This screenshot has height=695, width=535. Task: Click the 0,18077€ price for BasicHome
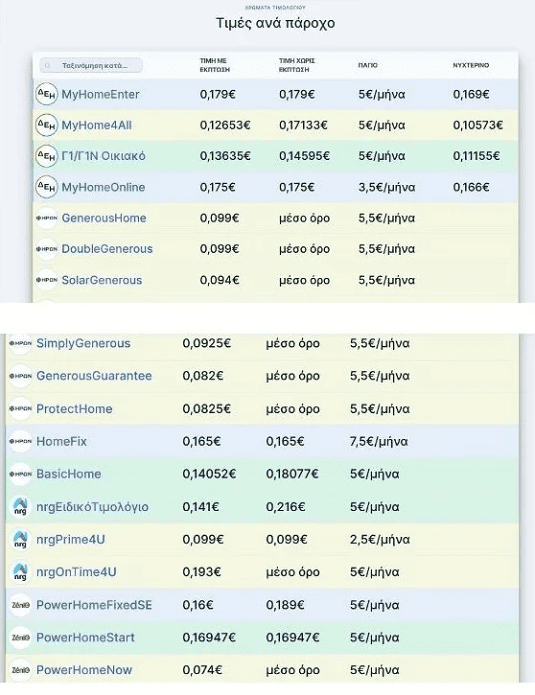click(292, 474)
